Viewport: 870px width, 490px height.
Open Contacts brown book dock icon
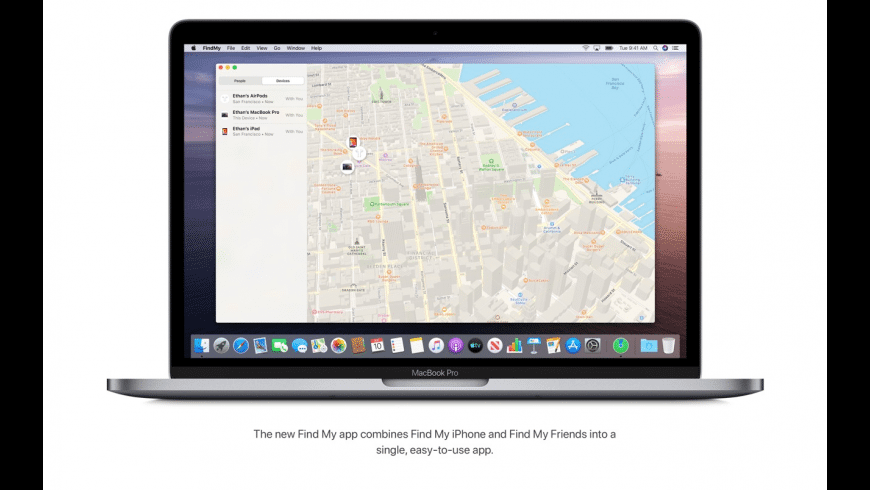coord(358,346)
